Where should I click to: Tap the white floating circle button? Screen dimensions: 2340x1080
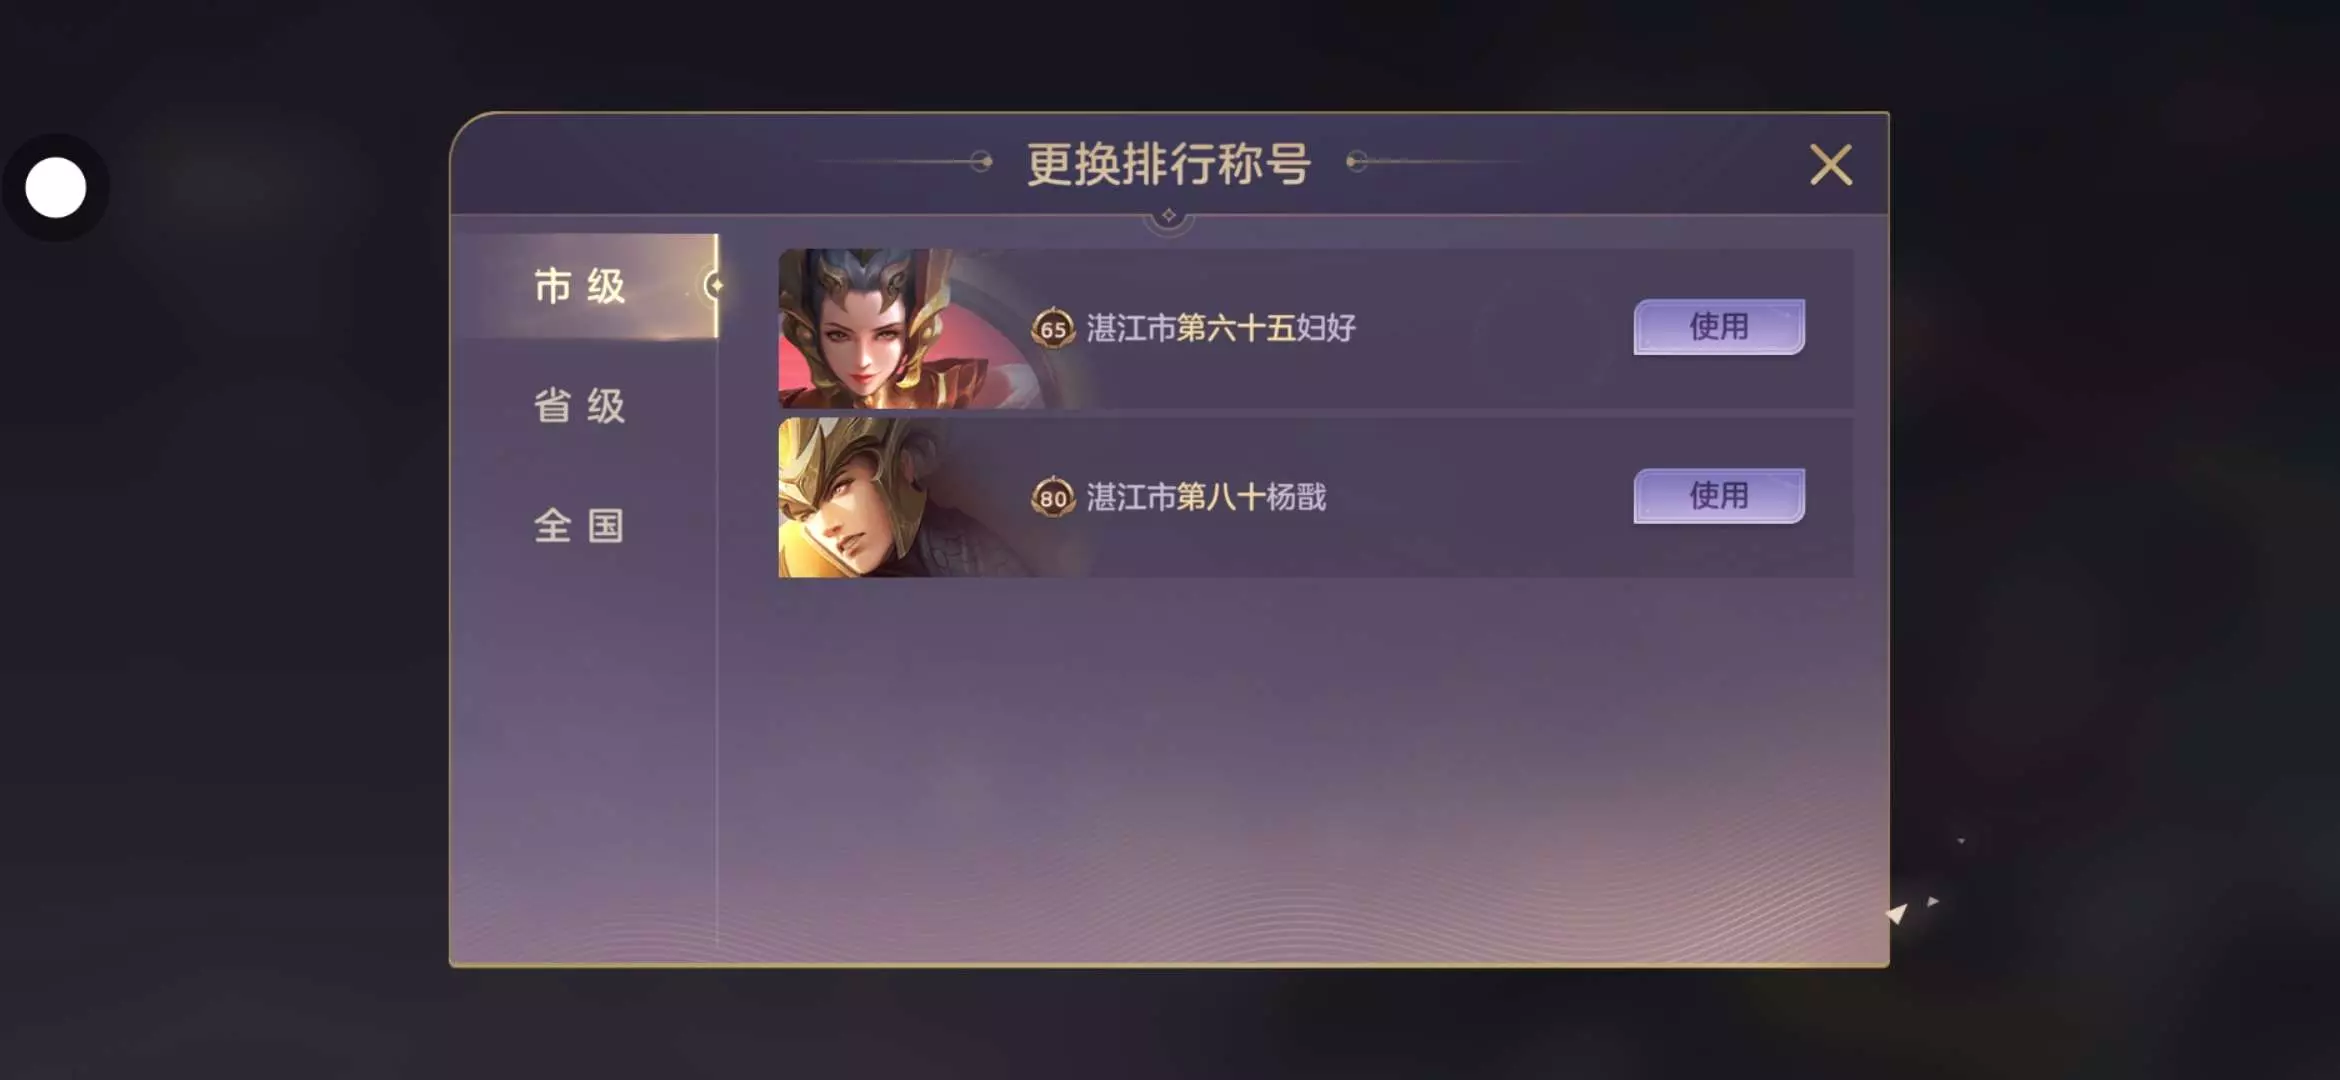coord(56,187)
